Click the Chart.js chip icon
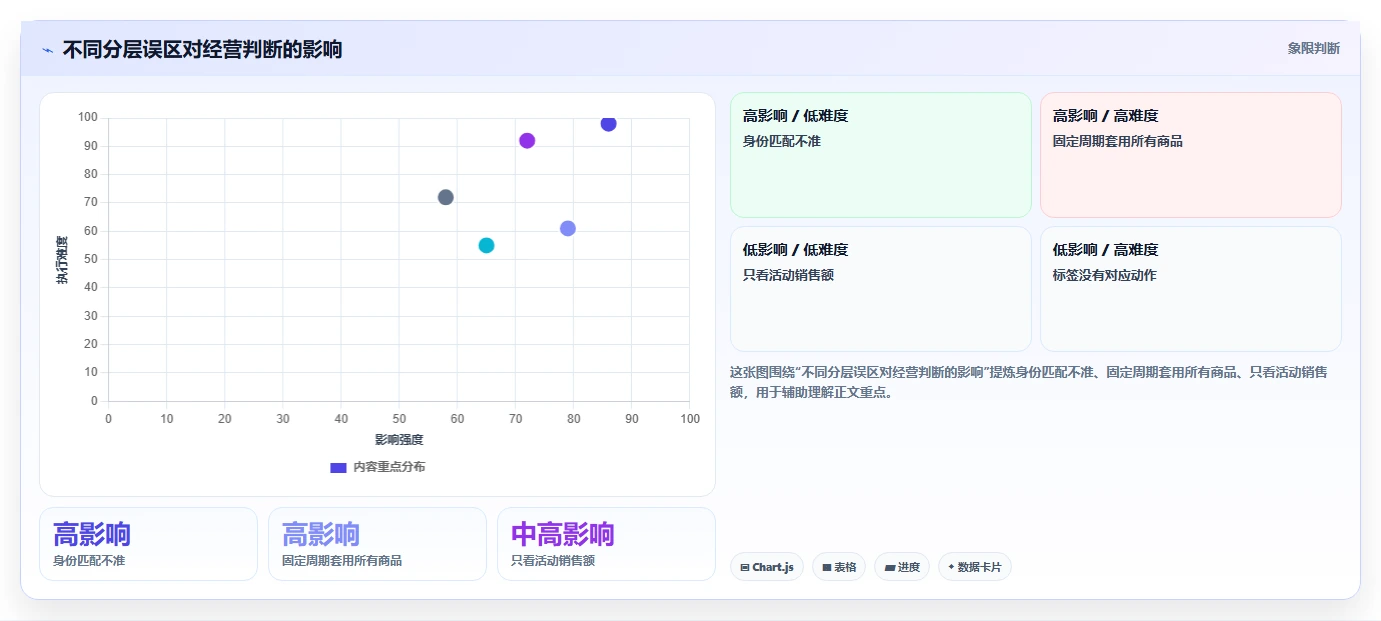Image resolution: width=1381 pixels, height=621 pixels. click(745, 567)
